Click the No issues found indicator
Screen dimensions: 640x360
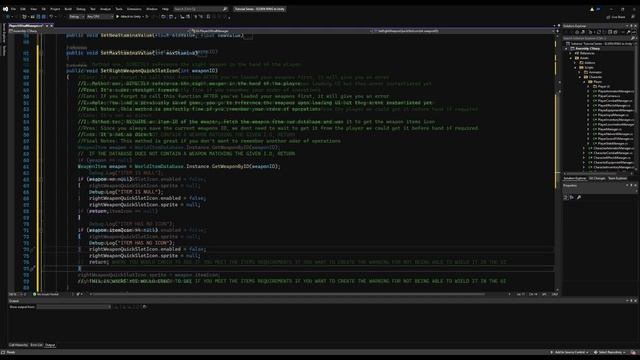[46, 294]
